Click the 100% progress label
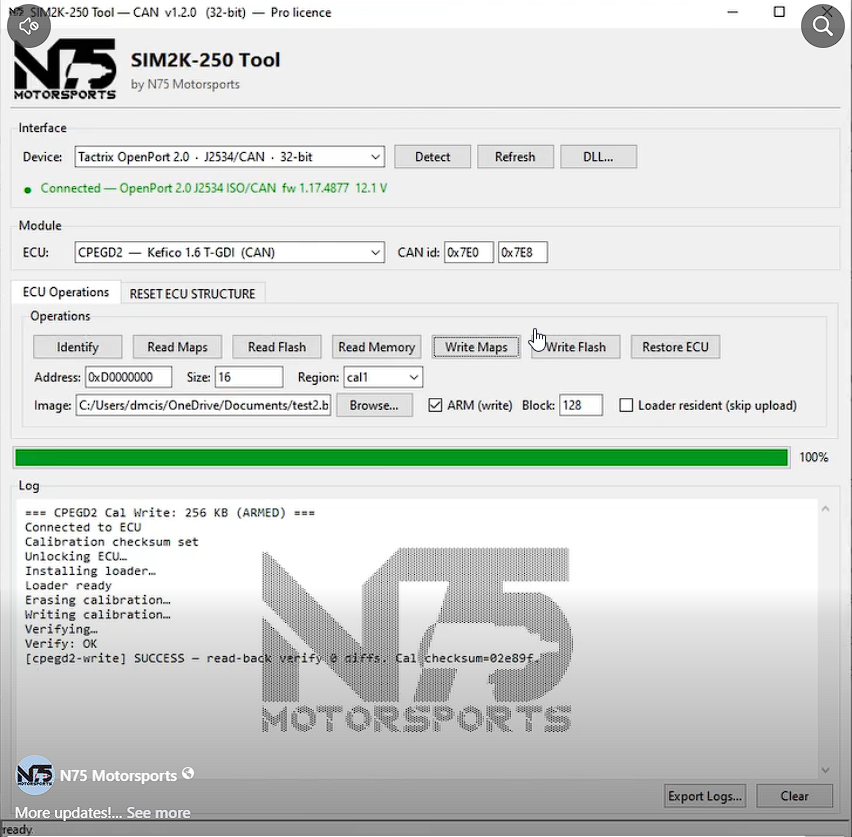This screenshot has height=837, width=852. coord(813,458)
